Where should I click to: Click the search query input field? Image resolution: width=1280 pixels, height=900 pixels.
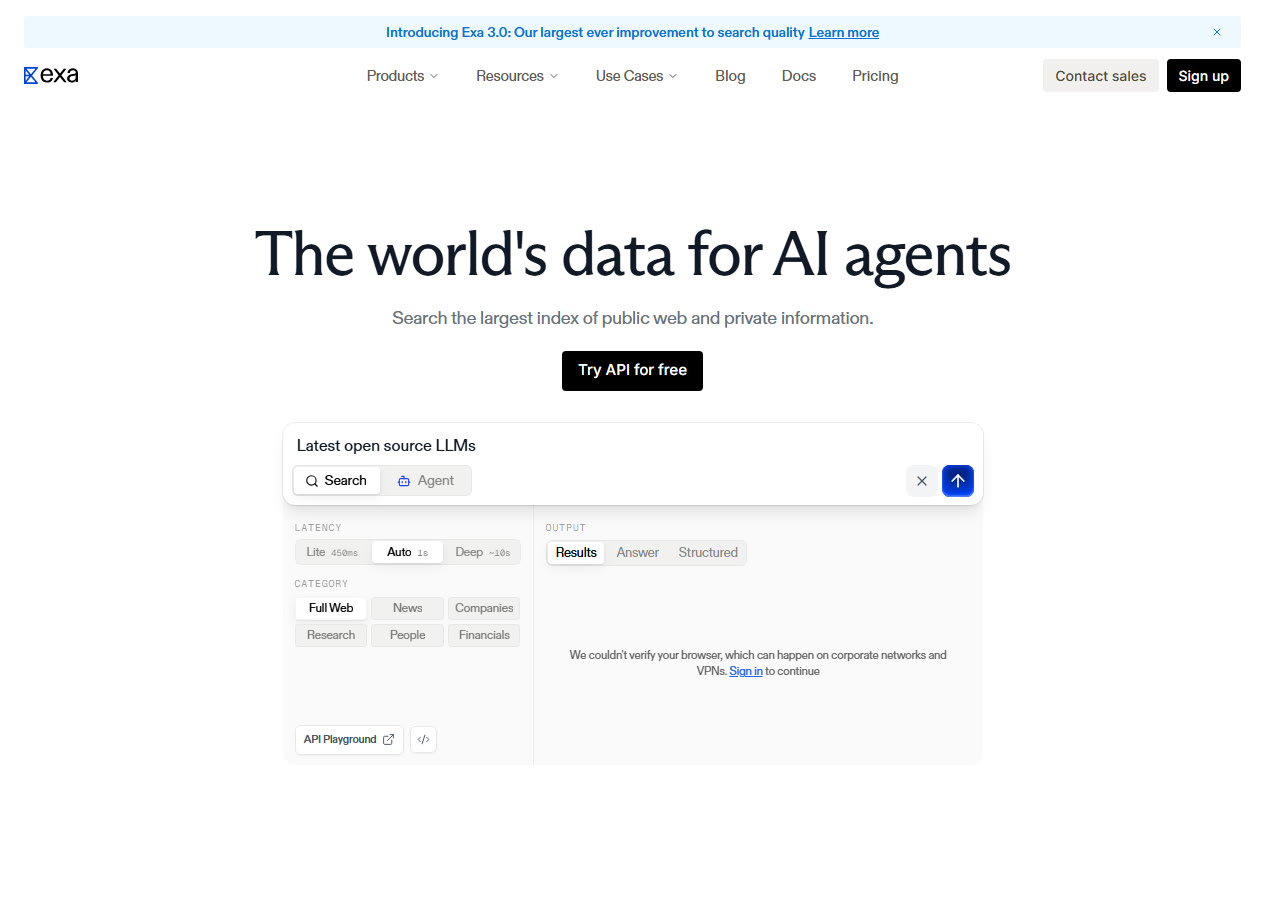click(632, 446)
